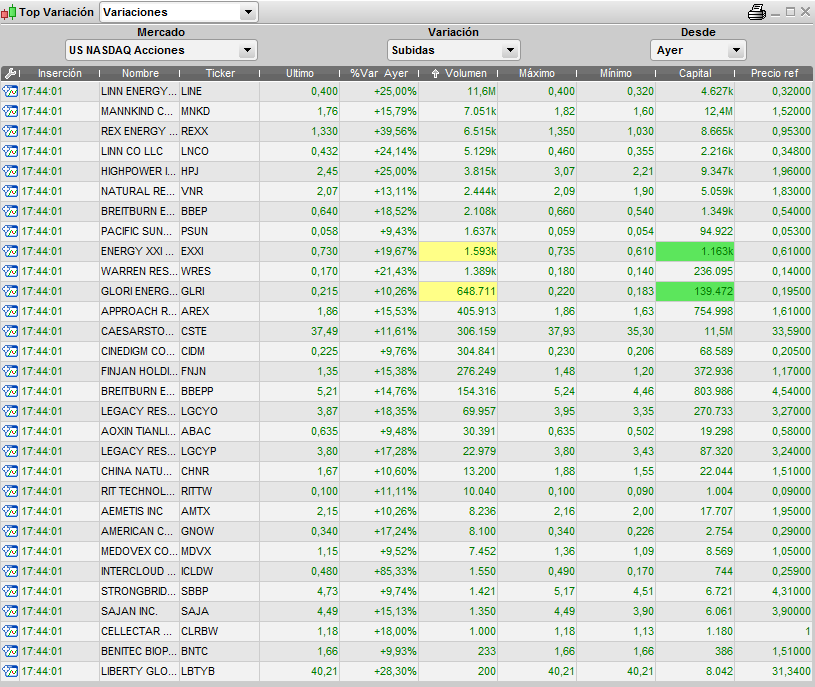
Task: Open chart icon for HPJ row
Action: (10, 171)
